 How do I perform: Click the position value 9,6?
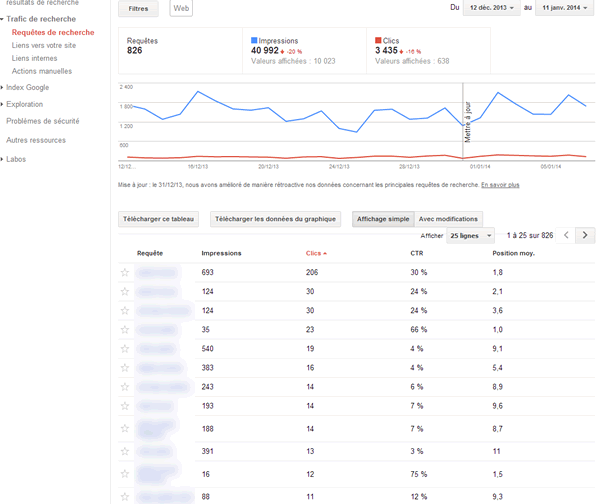(x=497, y=406)
